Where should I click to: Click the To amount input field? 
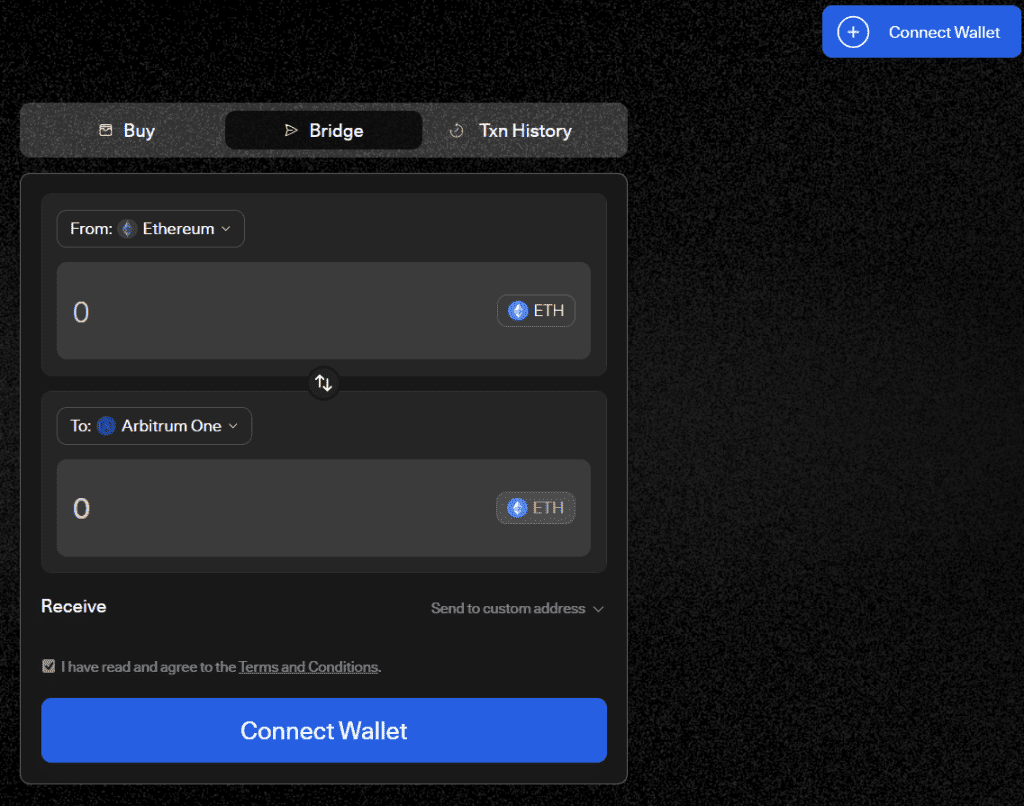270,509
